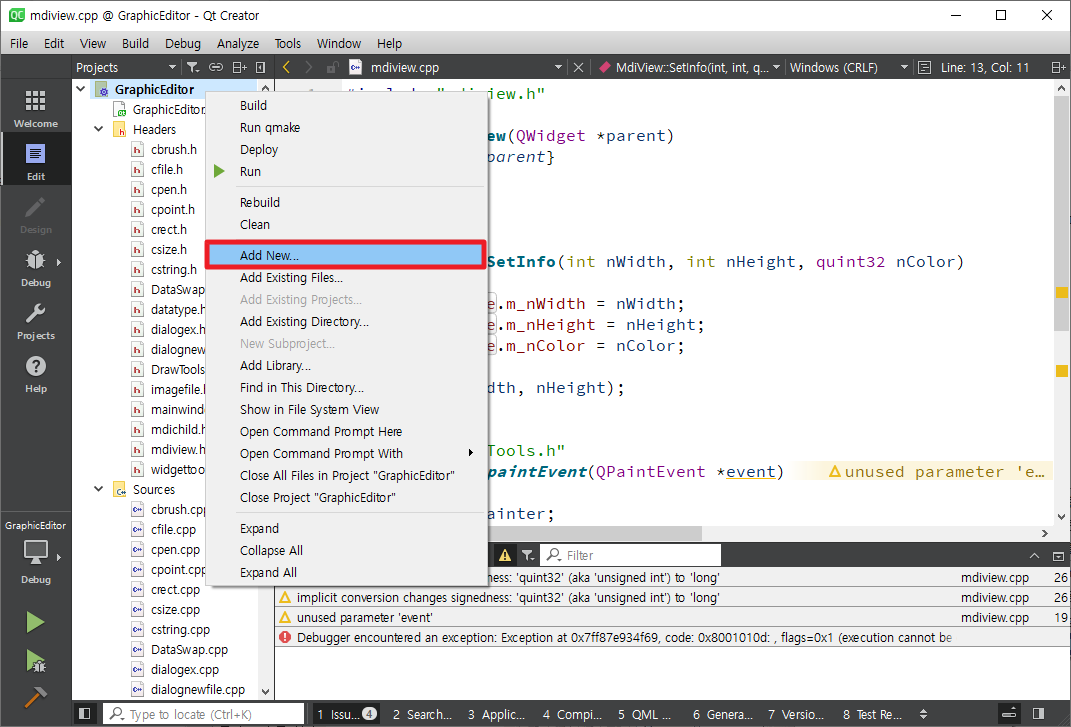The image size is (1071, 727).
Task: Start debugging with the Run-with-bug button
Action: pos(36,660)
